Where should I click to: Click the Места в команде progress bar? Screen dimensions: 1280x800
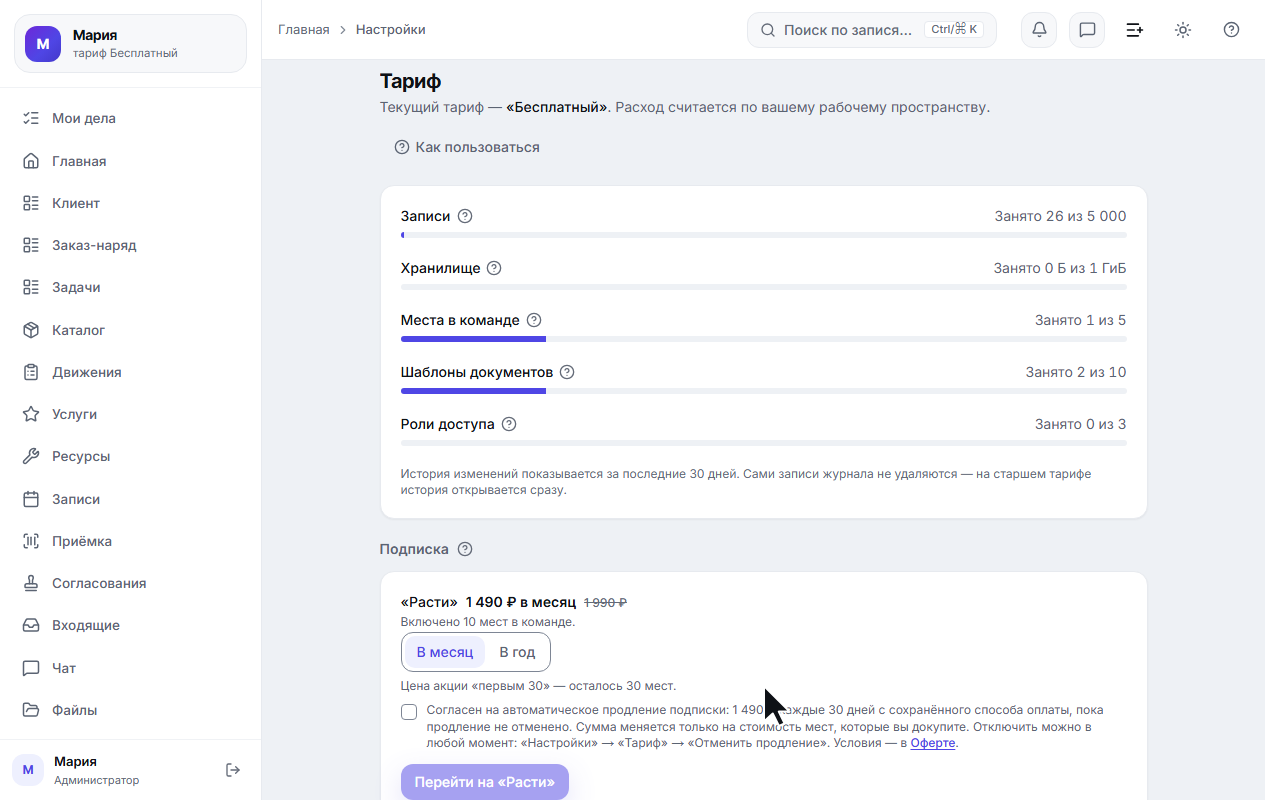point(764,339)
